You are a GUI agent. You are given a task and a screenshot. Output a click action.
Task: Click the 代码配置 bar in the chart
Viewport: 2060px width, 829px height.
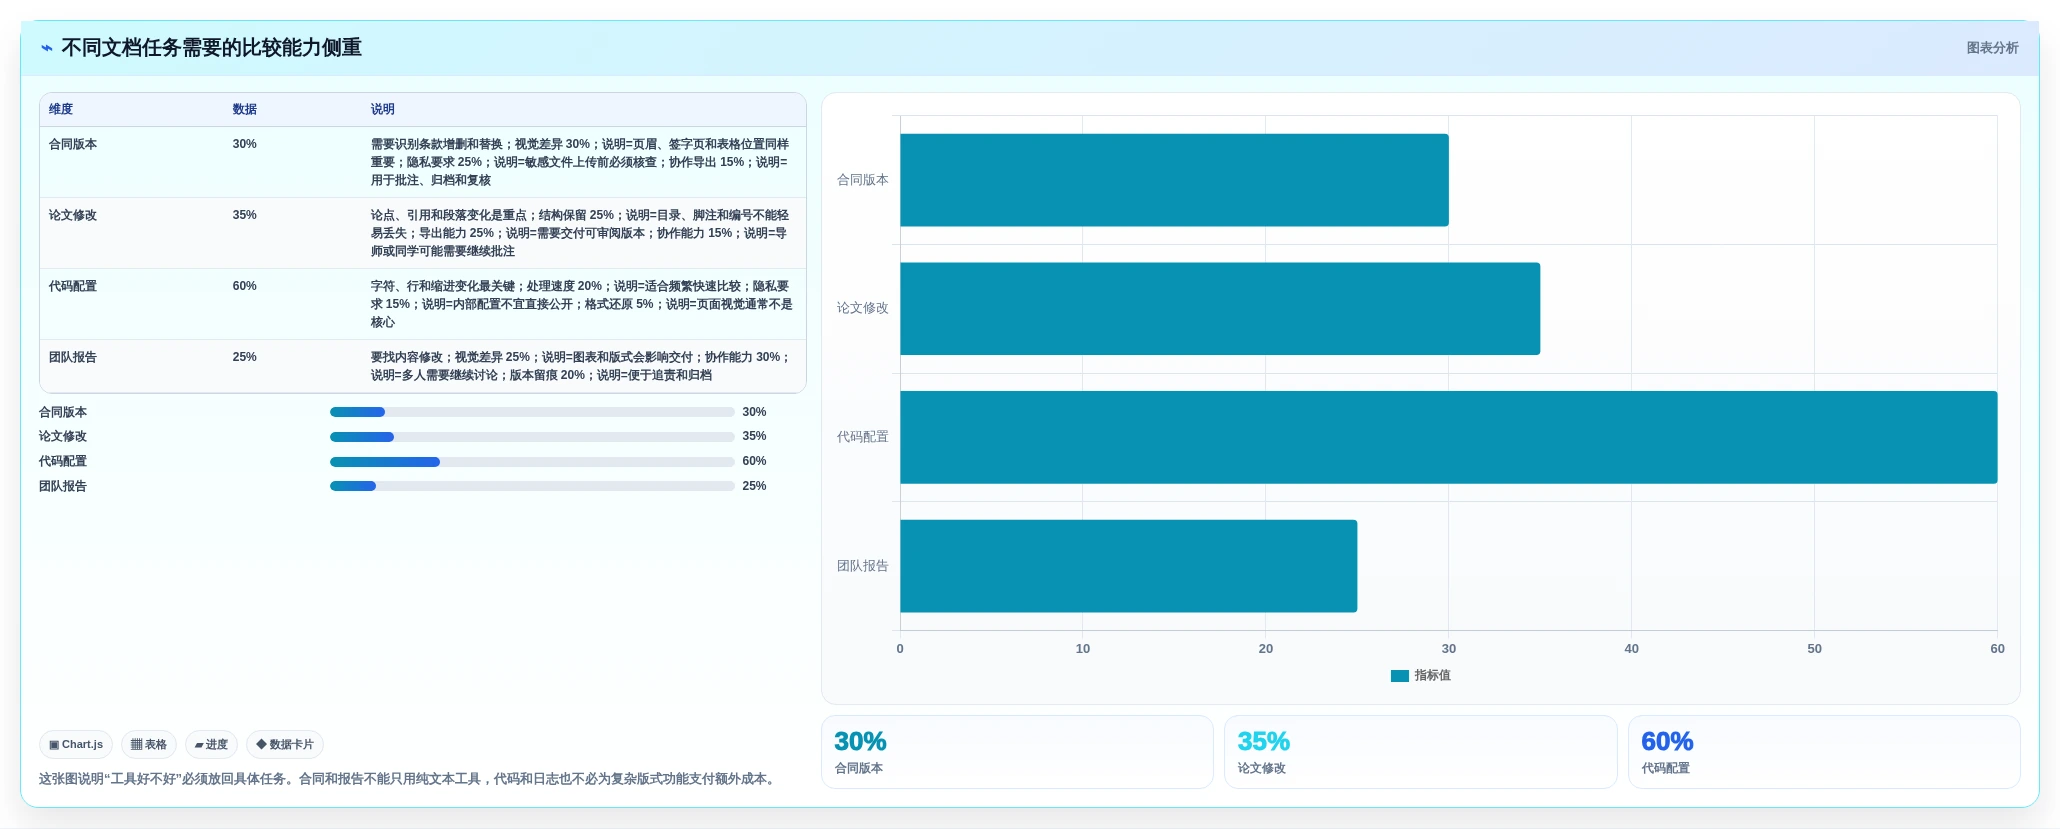click(1448, 437)
